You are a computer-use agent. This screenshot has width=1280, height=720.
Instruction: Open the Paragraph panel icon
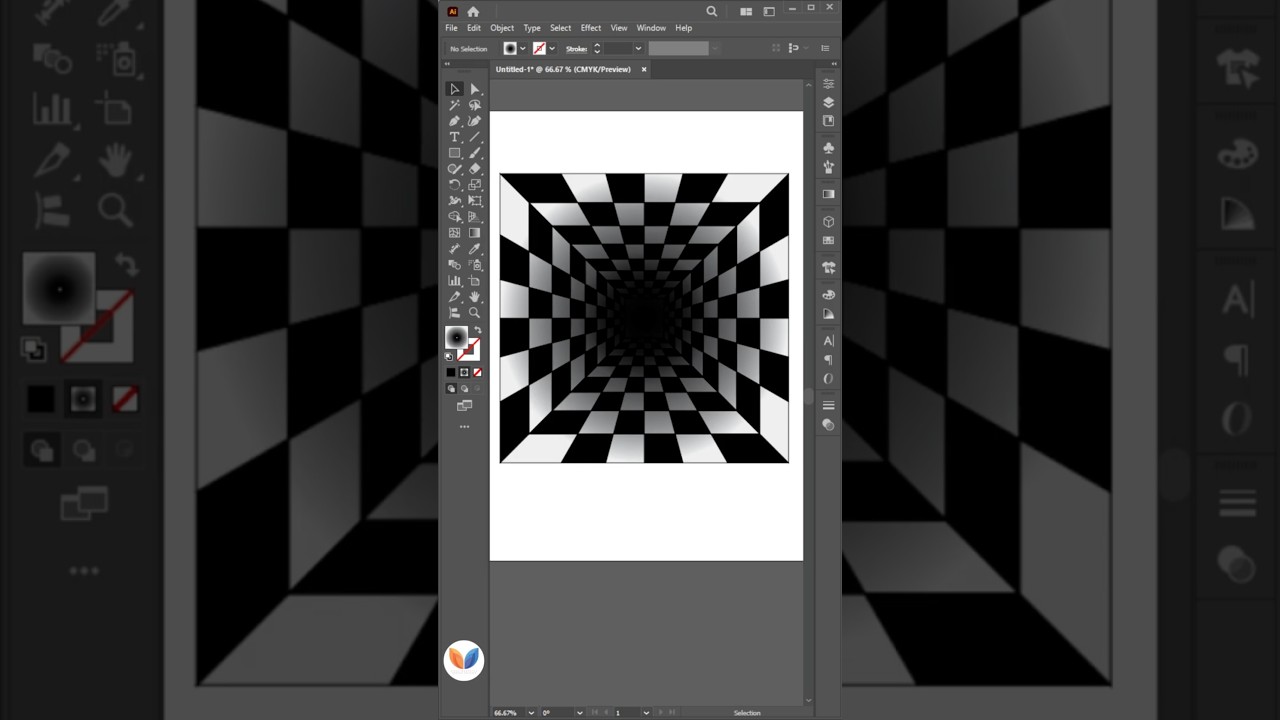[828, 360]
